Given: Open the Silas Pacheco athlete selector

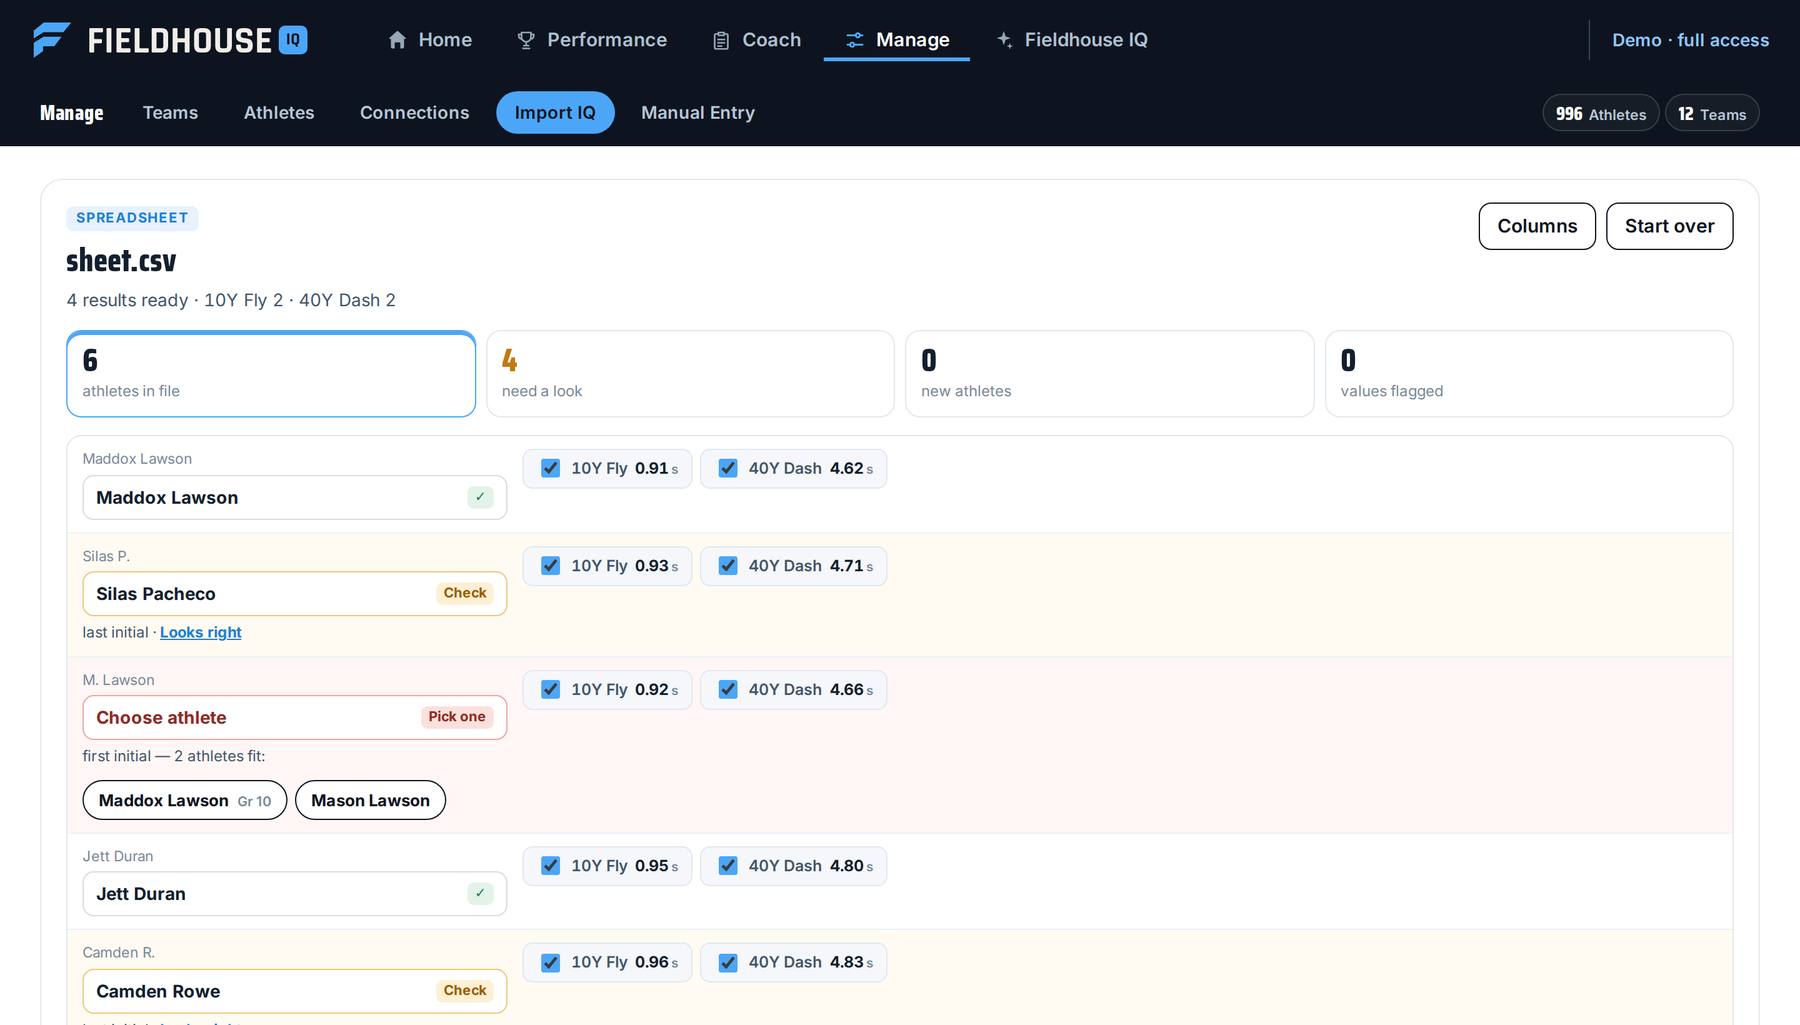Looking at the screenshot, I should pyautogui.click(x=294, y=594).
